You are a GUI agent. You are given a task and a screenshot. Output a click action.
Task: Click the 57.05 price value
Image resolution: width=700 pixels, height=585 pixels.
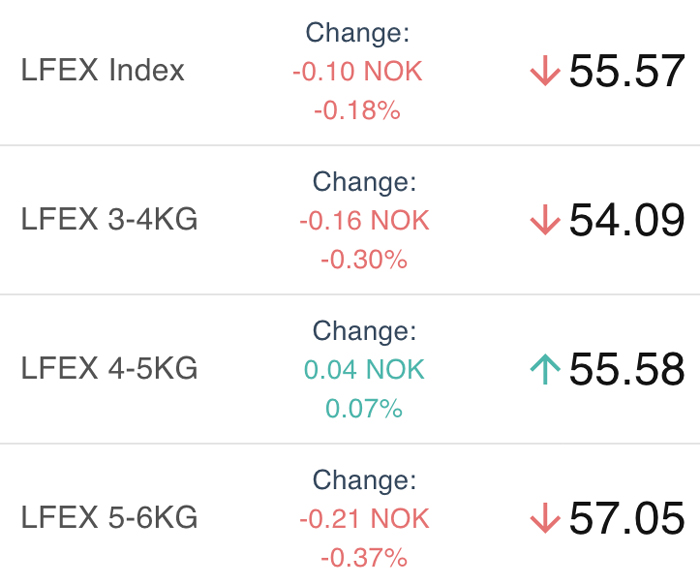(627, 518)
